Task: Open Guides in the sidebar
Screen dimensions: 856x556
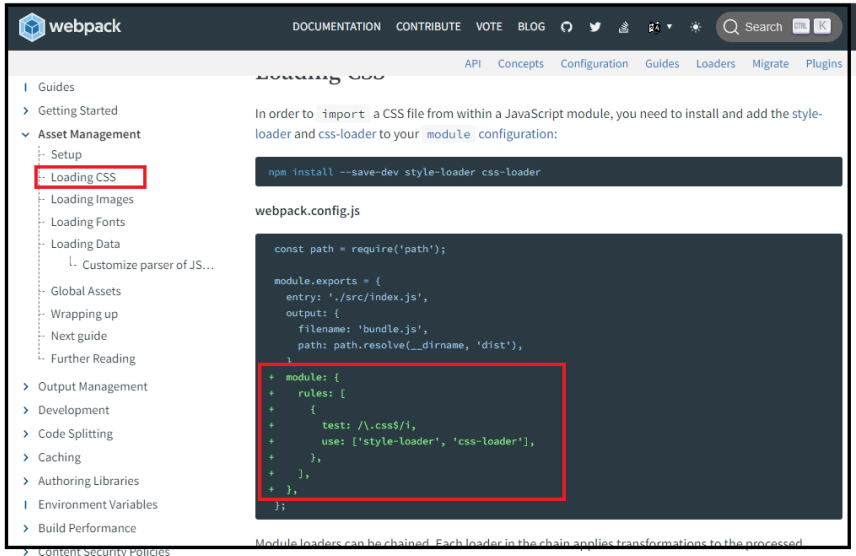Action: pos(56,87)
